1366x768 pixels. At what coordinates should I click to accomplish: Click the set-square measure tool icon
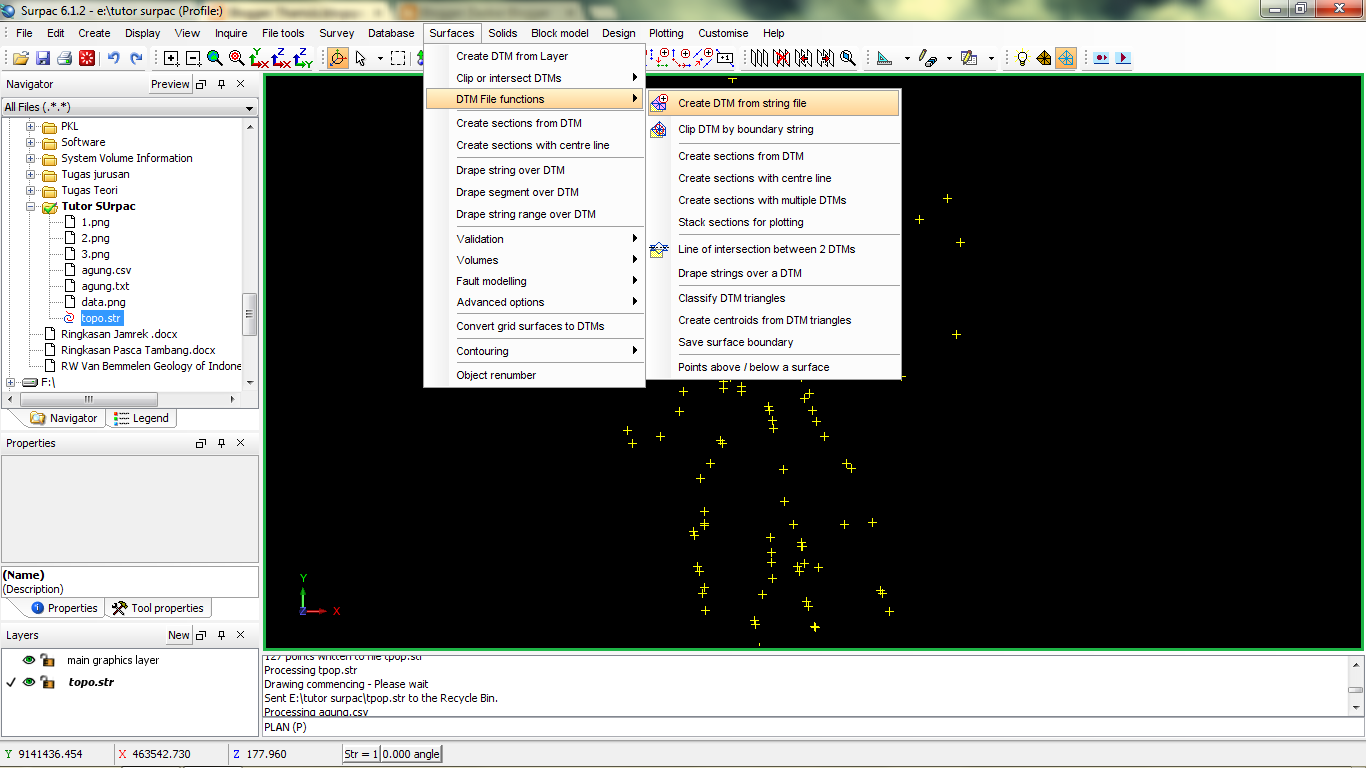point(885,58)
